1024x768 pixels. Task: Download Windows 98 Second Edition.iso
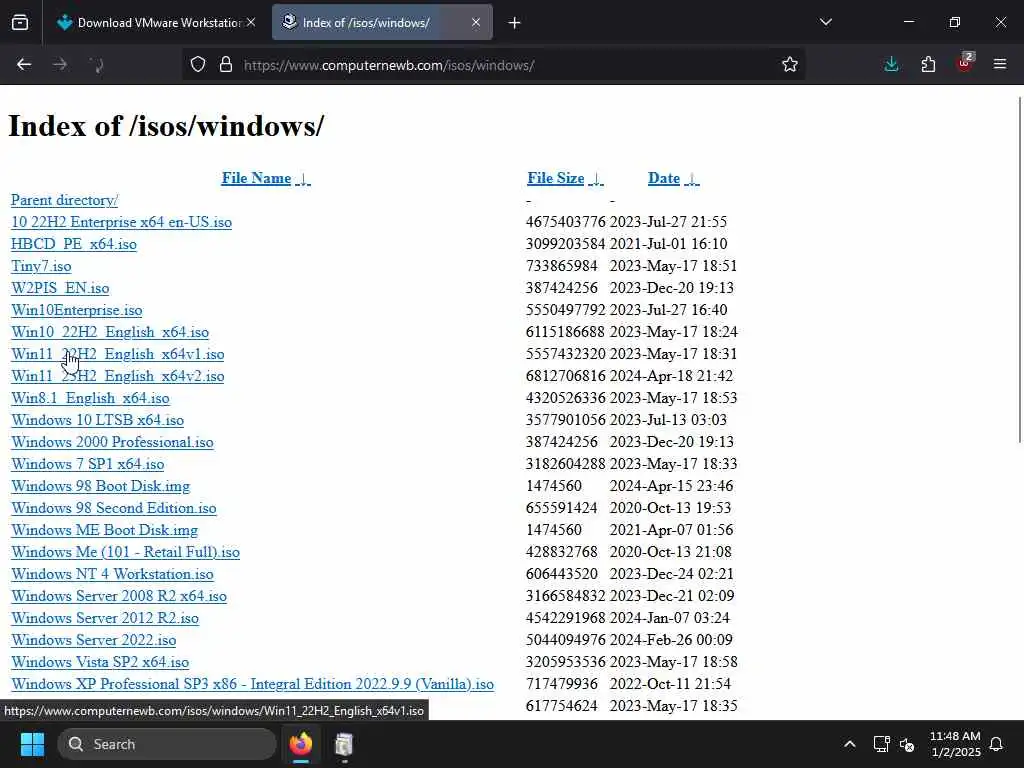click(x=114, y=508)
